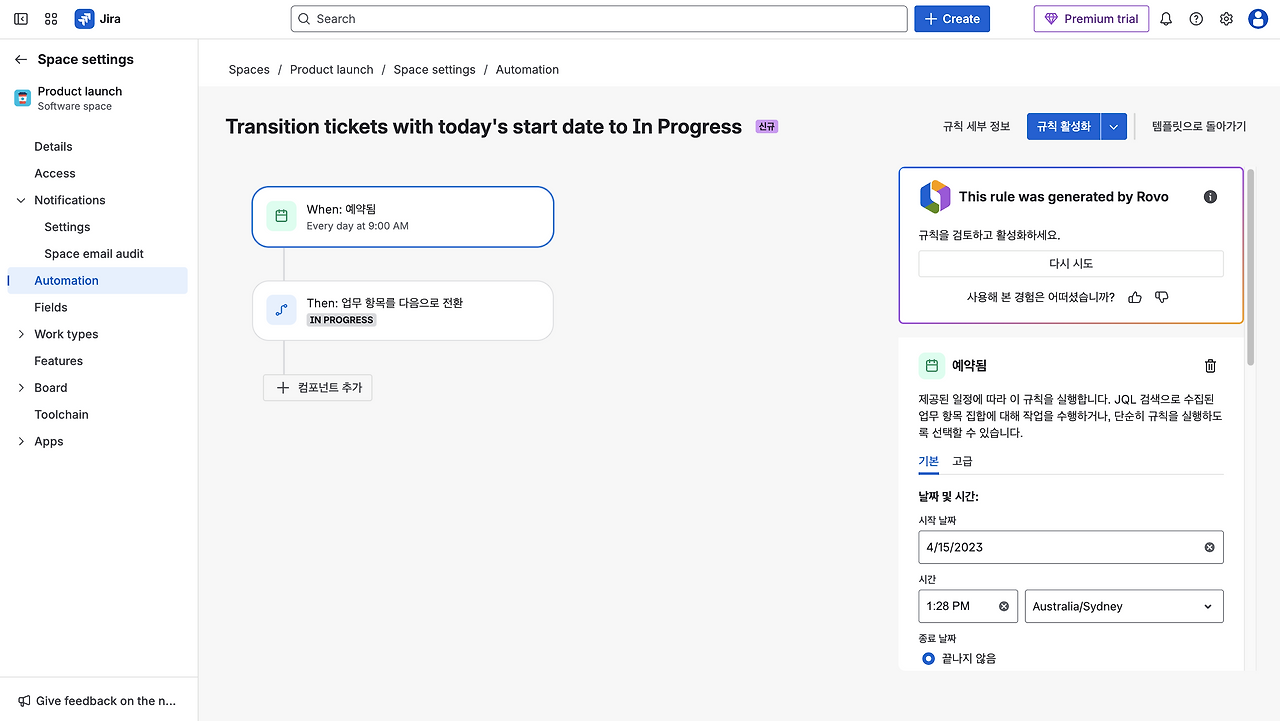
Task: Click thumbs up feedback icon
Action: (x=1135, y=297)
